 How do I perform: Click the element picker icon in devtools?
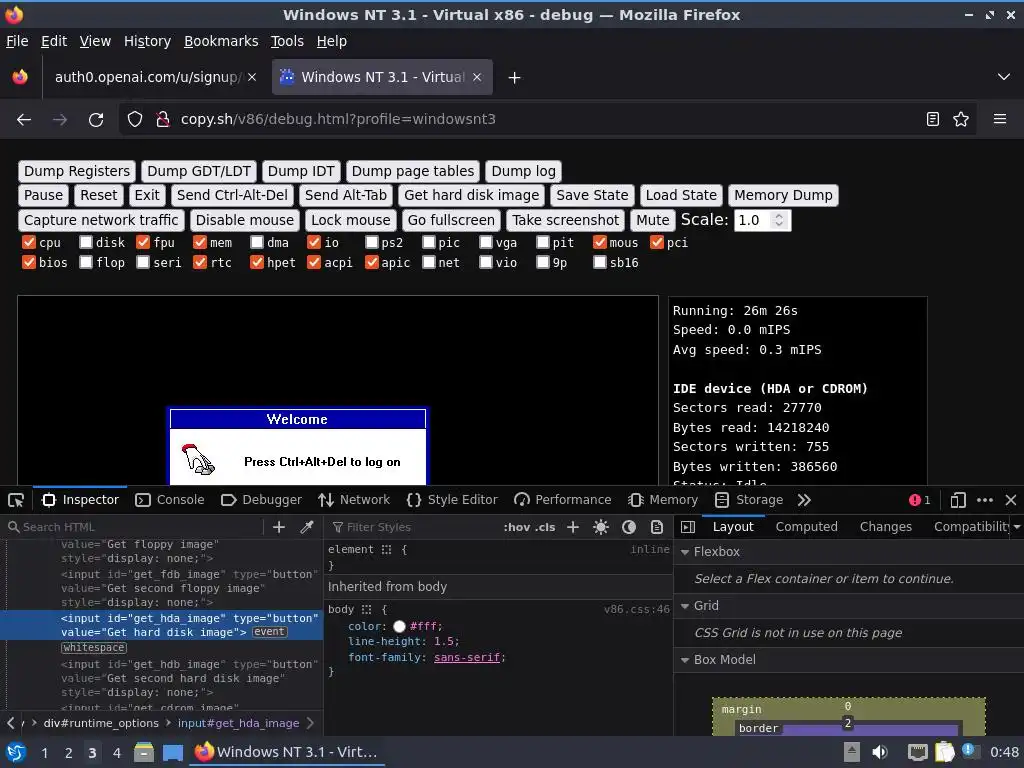16,500
